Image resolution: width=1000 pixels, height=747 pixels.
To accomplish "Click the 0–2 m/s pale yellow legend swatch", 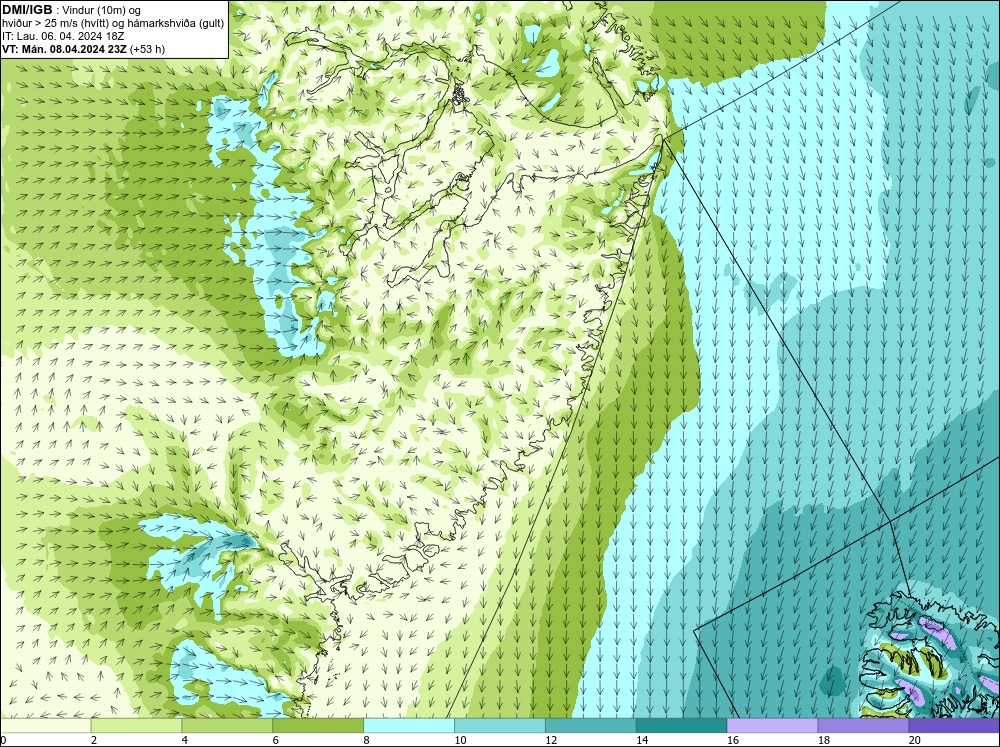I will 45,725.
